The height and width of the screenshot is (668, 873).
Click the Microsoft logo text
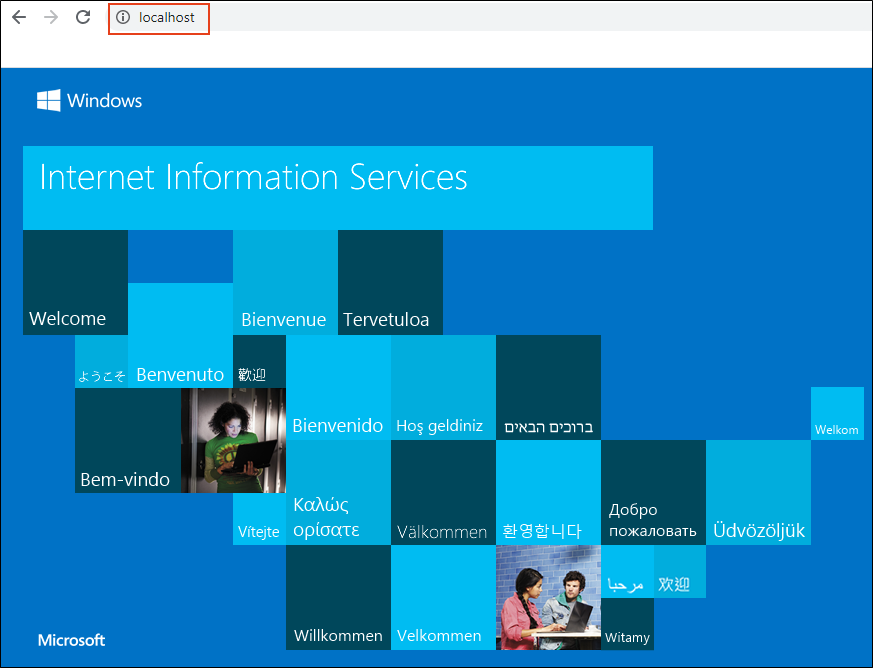pyautogui.click(x=71, y=640)
